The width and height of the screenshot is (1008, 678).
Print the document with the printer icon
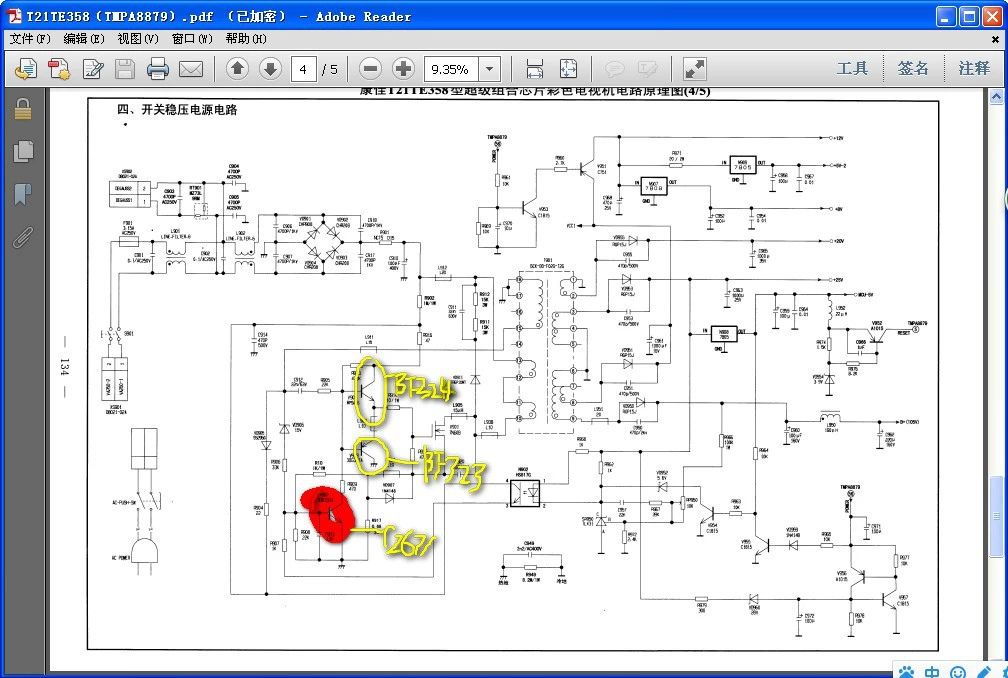(158, 69)
